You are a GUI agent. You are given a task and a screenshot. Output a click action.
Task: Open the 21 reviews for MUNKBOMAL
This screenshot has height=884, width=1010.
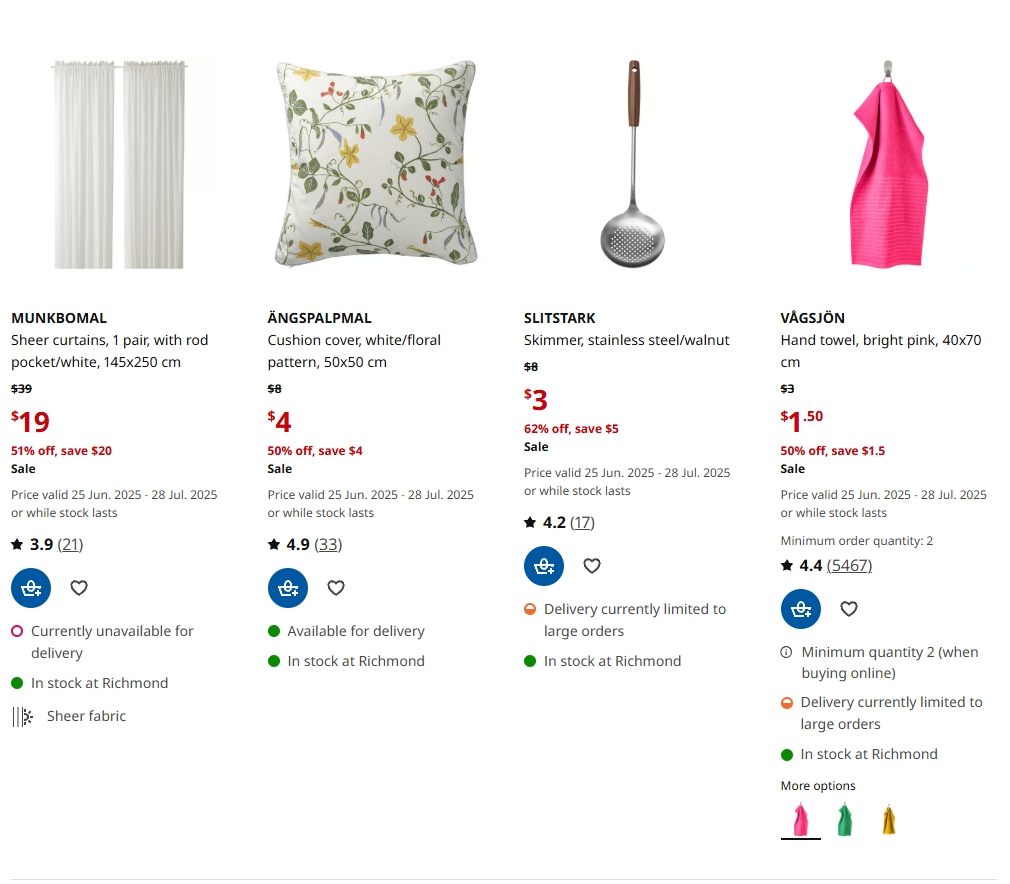click(70, 544)
